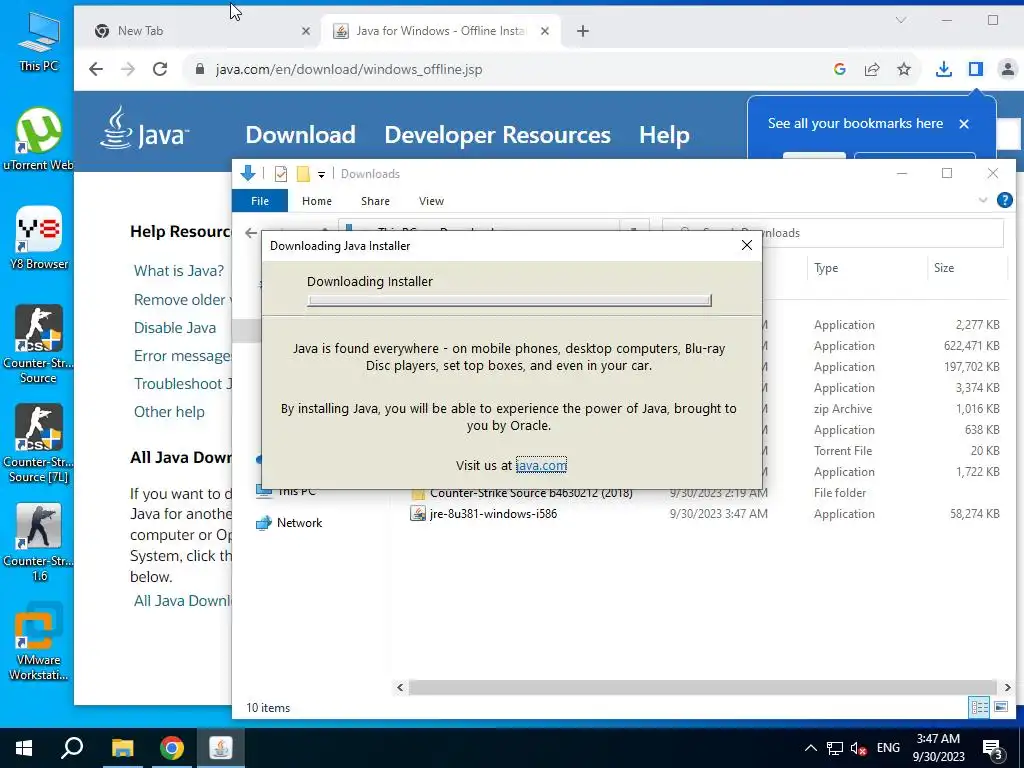
Task: Click the Disable Java link
Action: point(175,327)
